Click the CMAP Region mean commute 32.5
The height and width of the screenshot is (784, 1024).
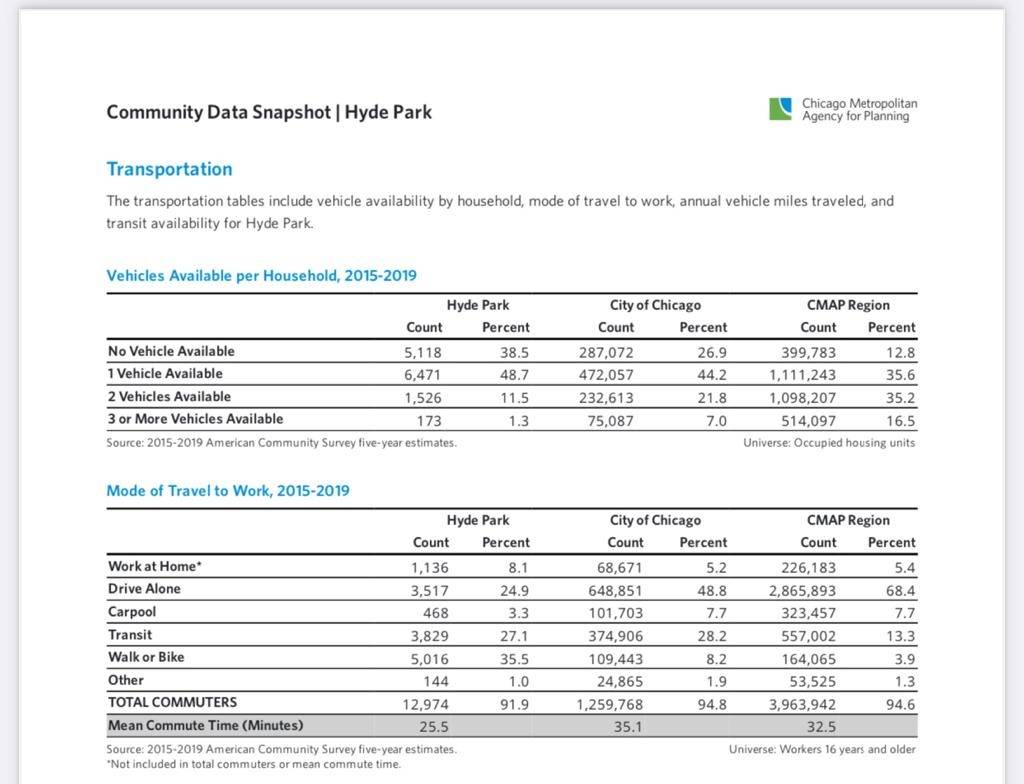(x=821, y=727)
